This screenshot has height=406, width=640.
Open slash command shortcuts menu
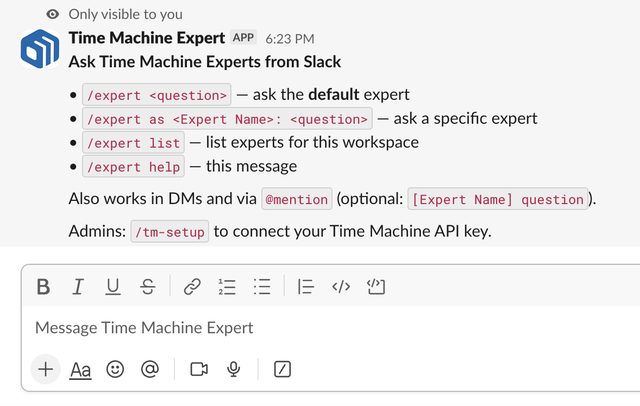(x=282, y=369)
